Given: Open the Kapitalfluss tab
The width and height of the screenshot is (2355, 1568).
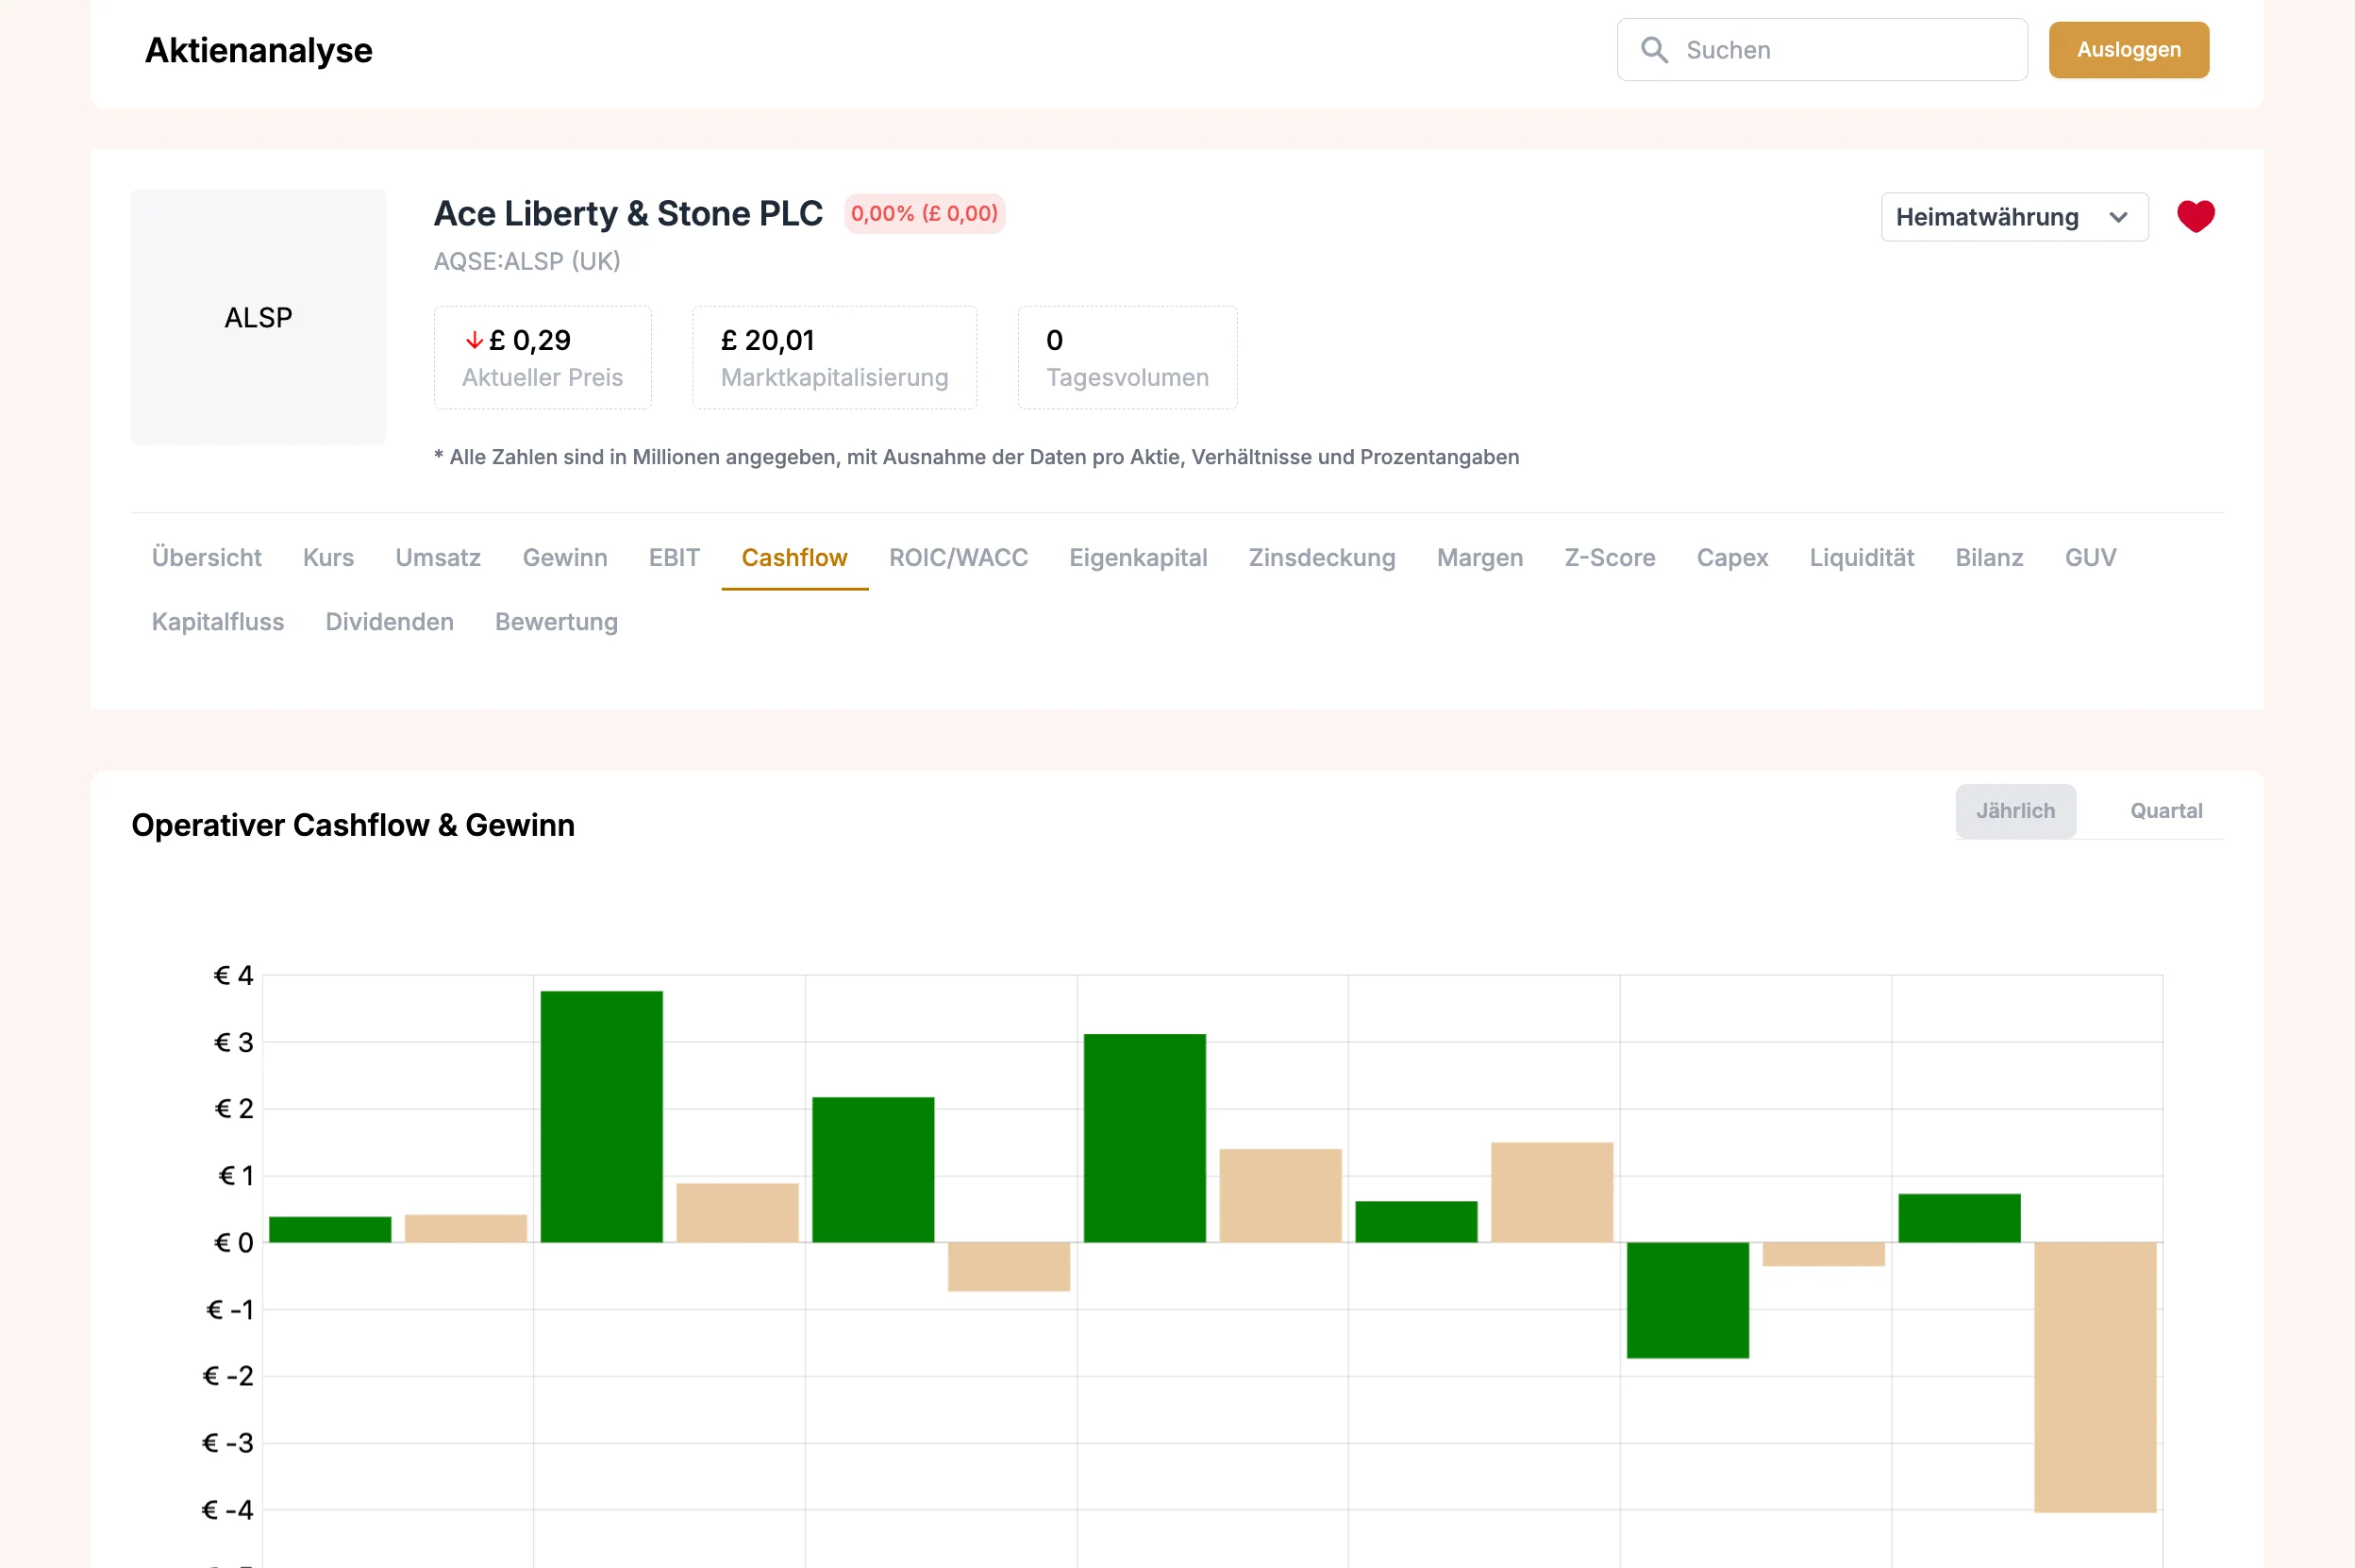Looking at the screenshot, I should pos(217,622).
